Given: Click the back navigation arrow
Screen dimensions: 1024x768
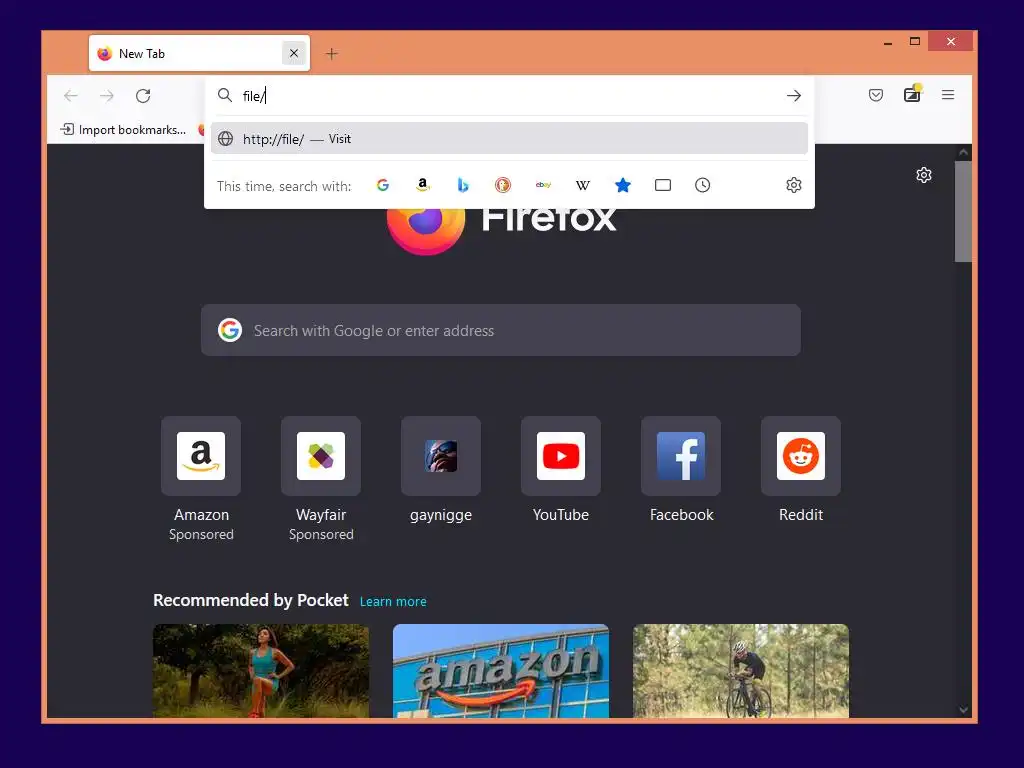Looking at the screenshot, I should (71, 96).
